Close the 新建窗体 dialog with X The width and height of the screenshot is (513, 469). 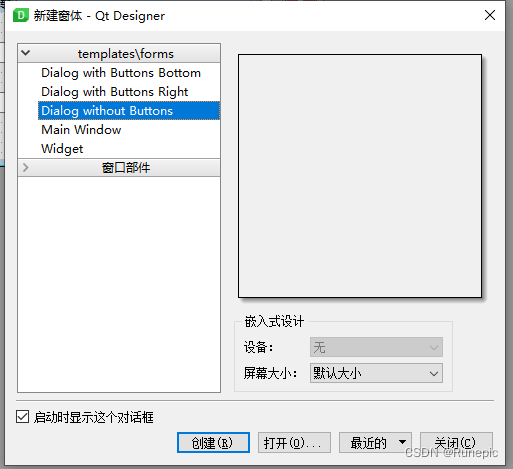tap(489, 15)
